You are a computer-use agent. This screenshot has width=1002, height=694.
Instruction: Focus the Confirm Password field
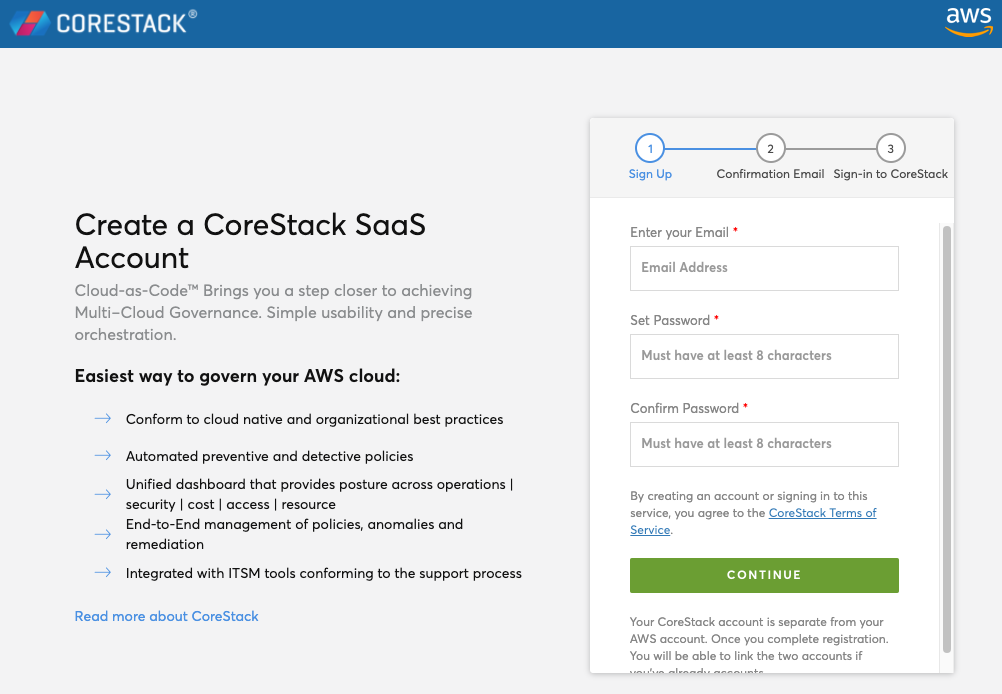(764, 444)
